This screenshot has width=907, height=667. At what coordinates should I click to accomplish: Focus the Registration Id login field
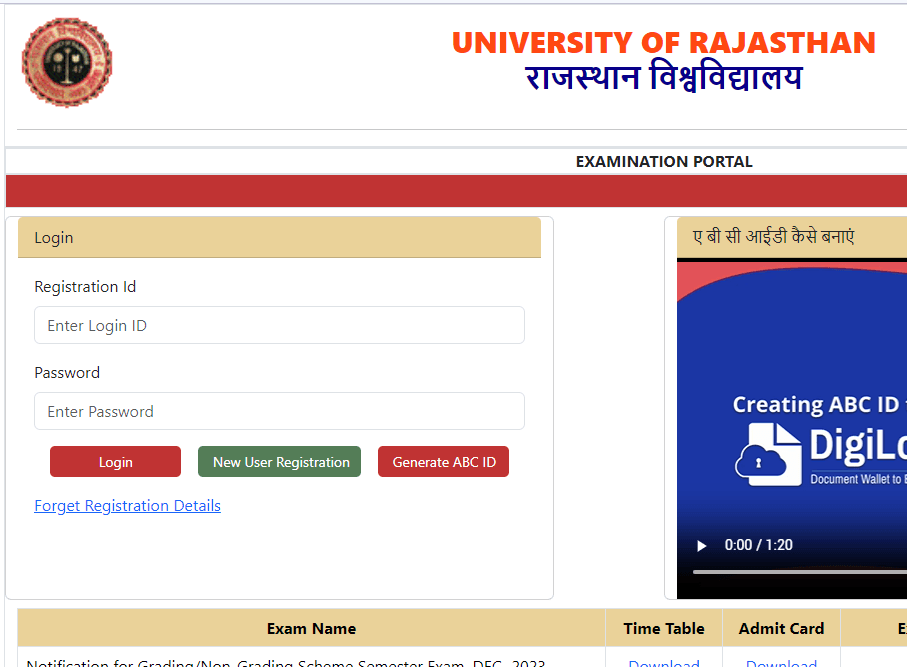(x=279, y=326)
